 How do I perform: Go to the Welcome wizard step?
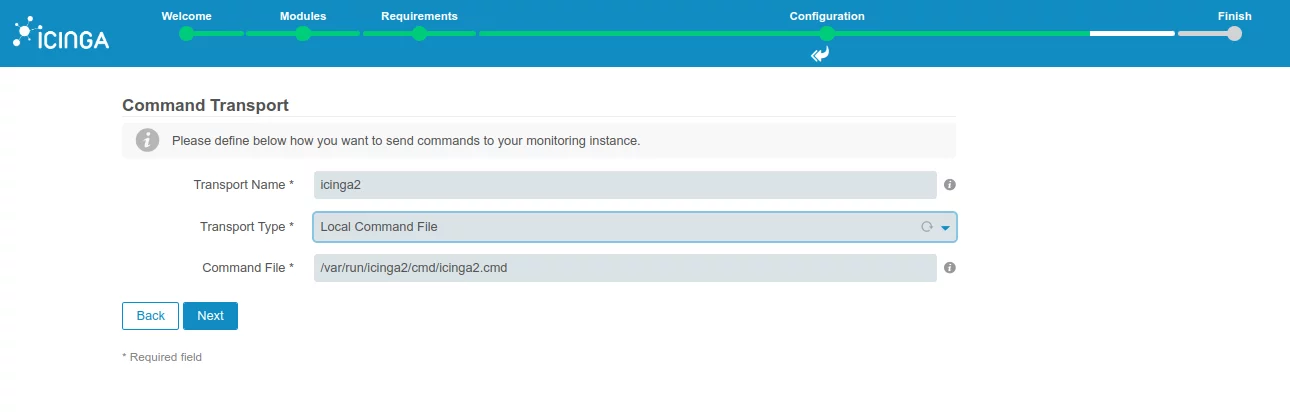(x=186, y=16)
